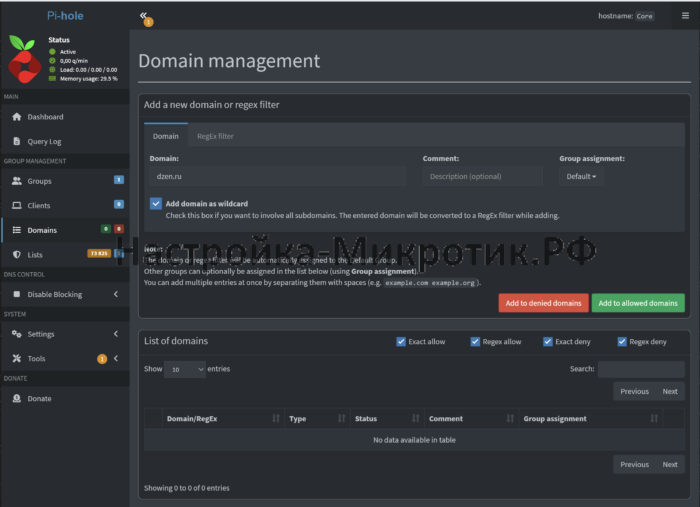The height and width of the screenshot is (507, 700).
Task: Toggle the Exact deny filter checkbox
Action: coord(548,342)
